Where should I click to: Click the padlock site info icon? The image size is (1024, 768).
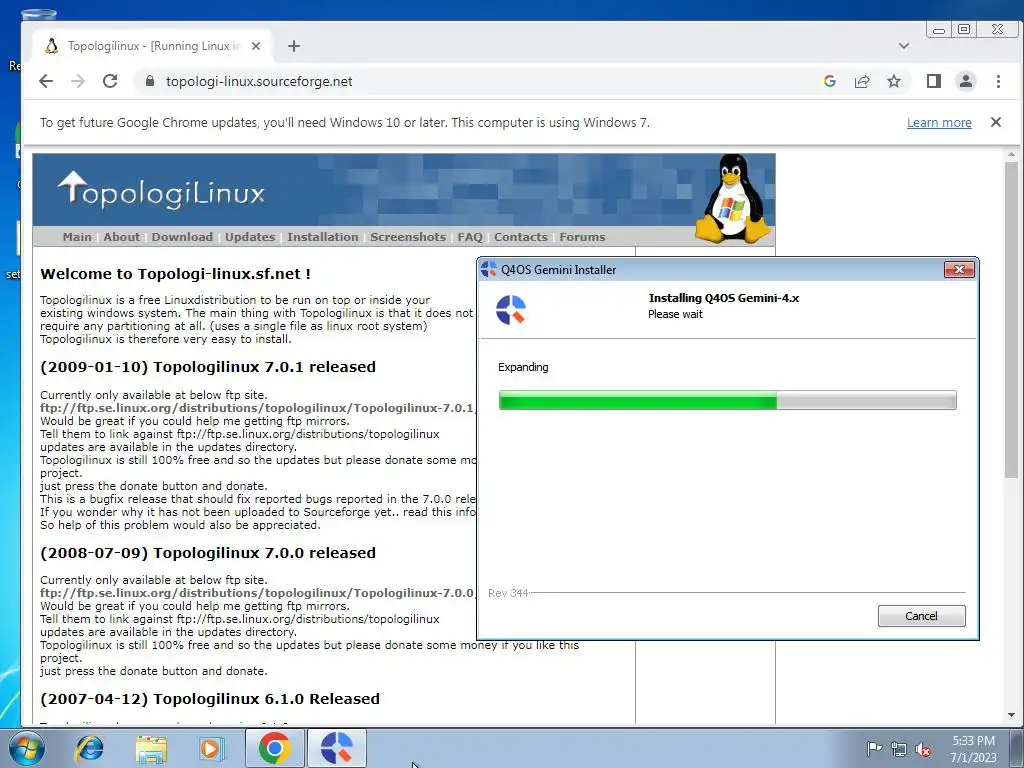tap(150, 81)
